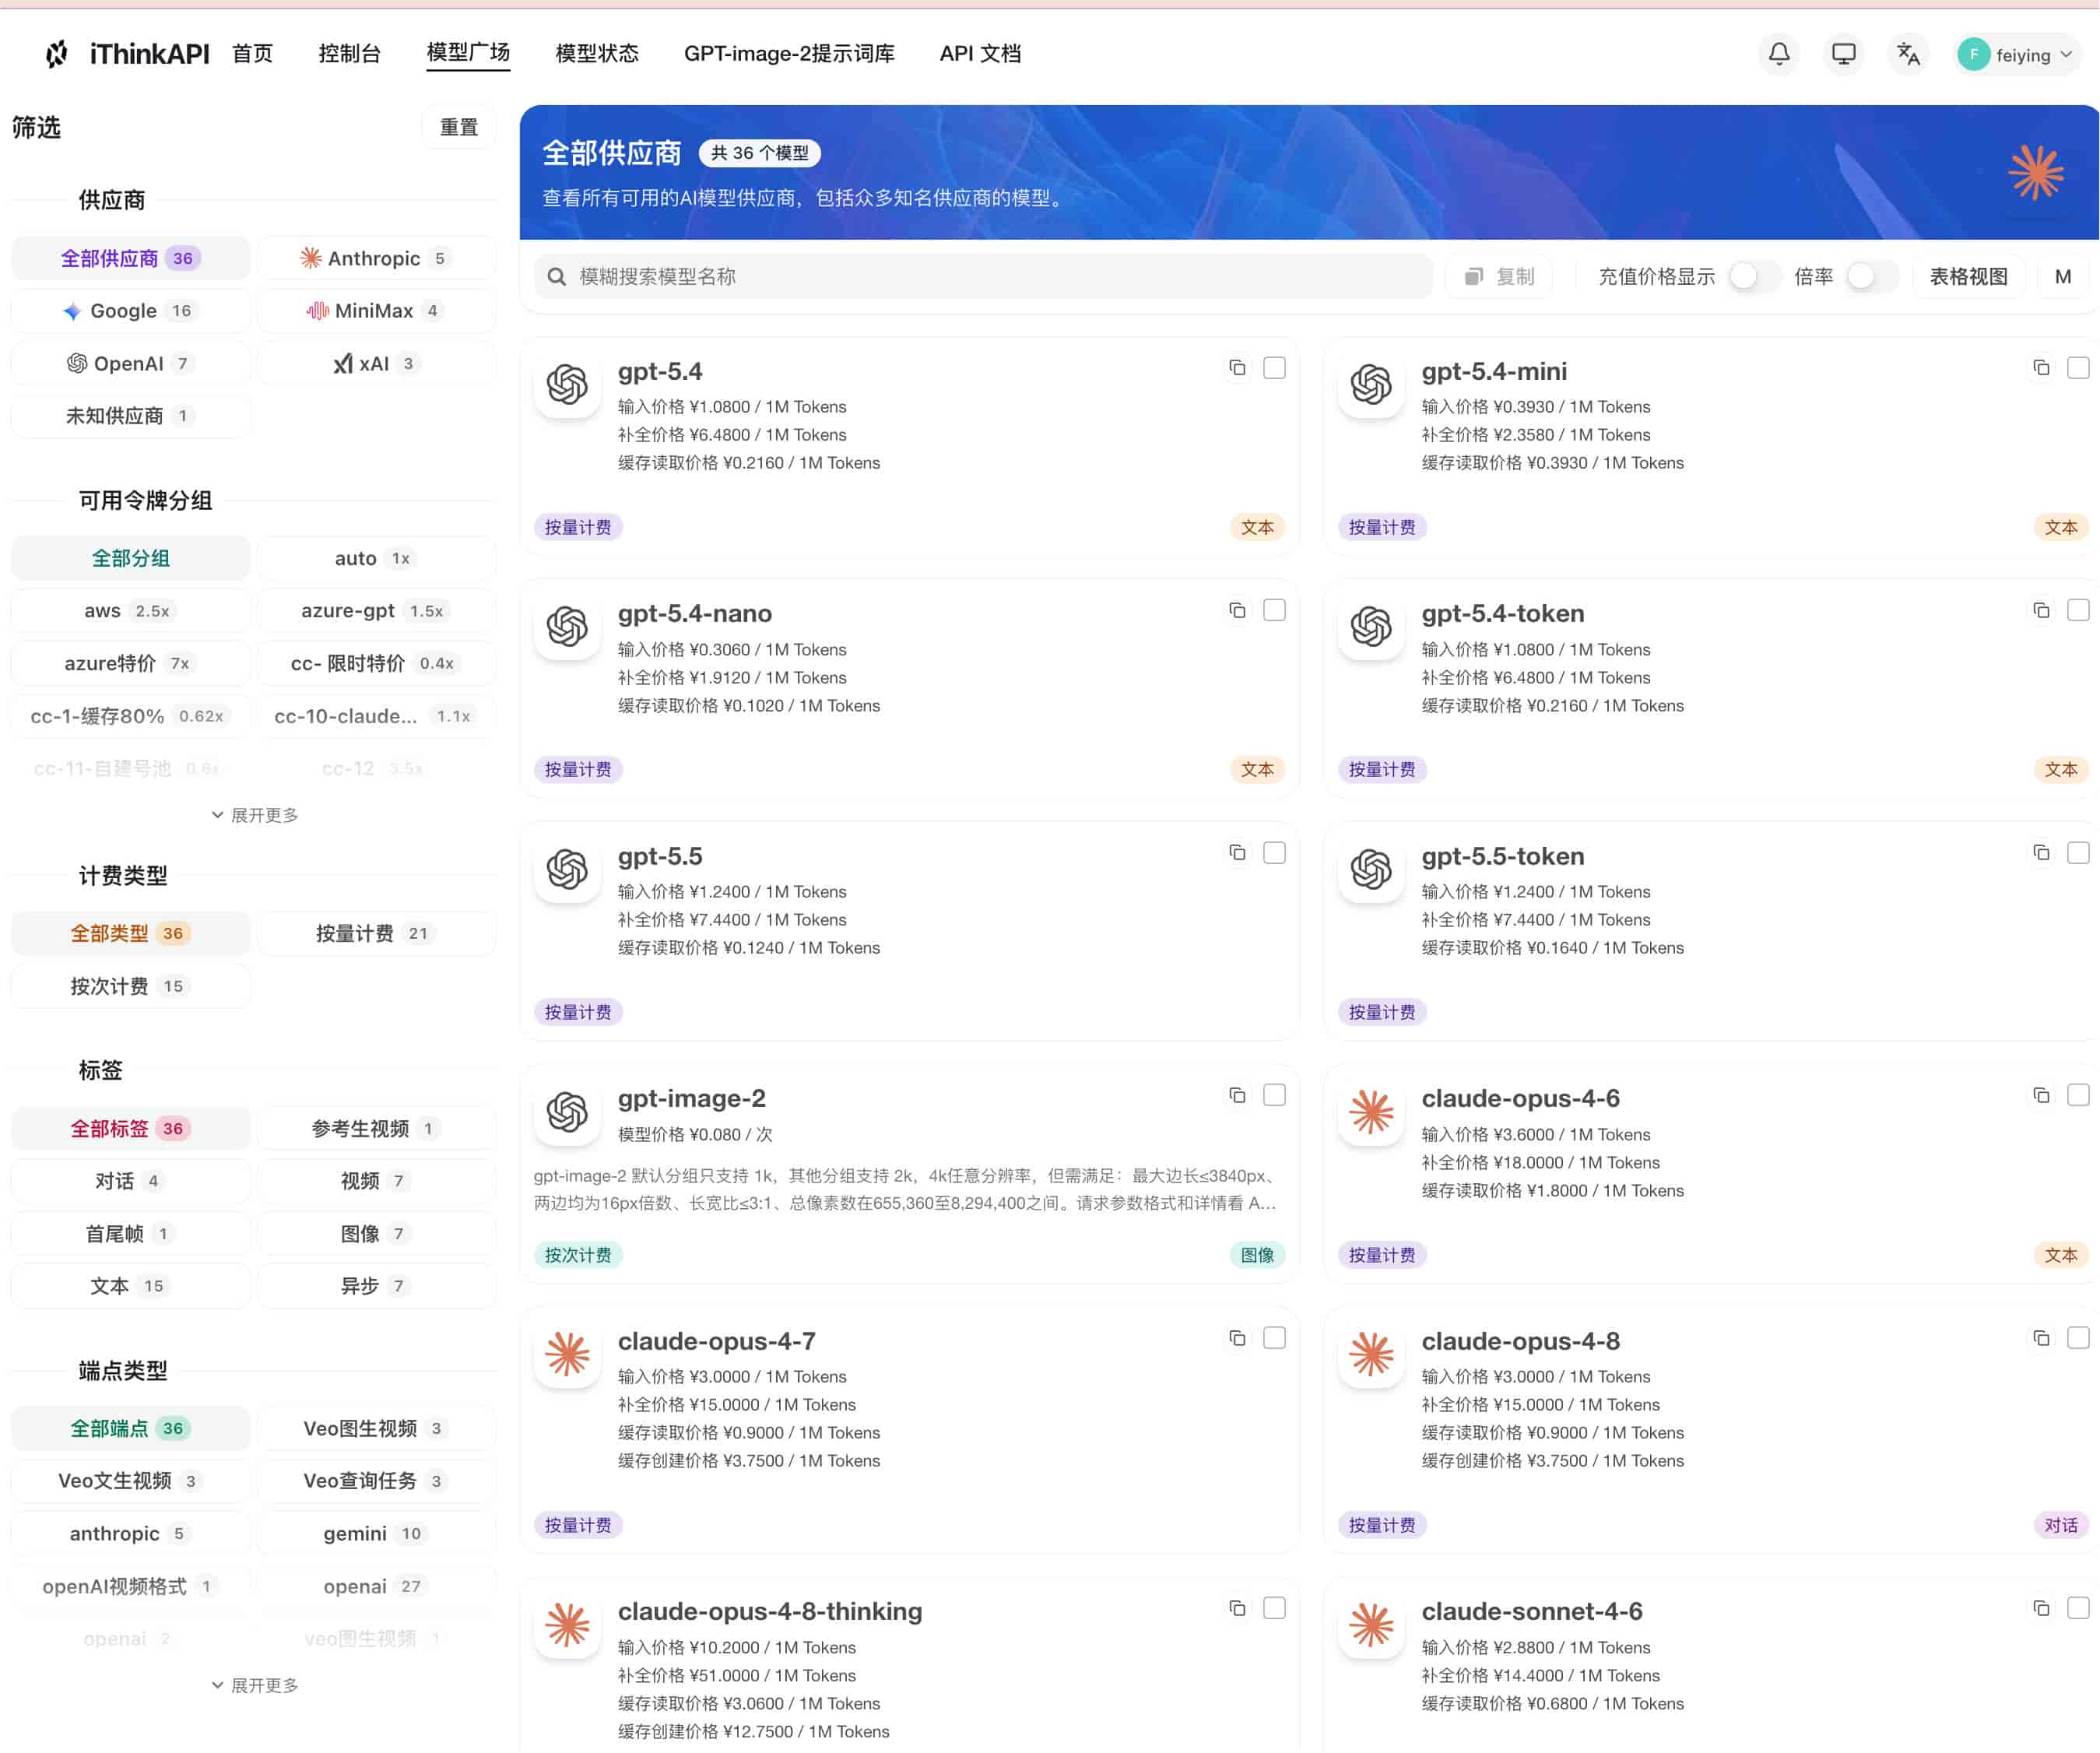Click the 重置 filter reset button

pos(459,127)
